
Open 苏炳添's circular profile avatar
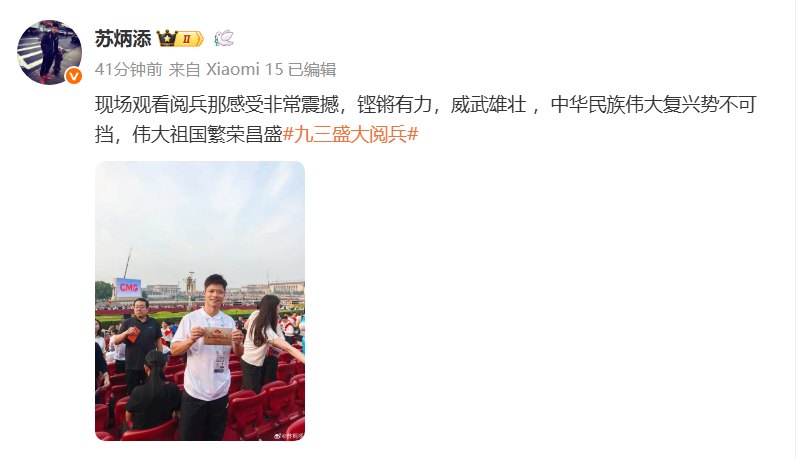pos(49,52)
